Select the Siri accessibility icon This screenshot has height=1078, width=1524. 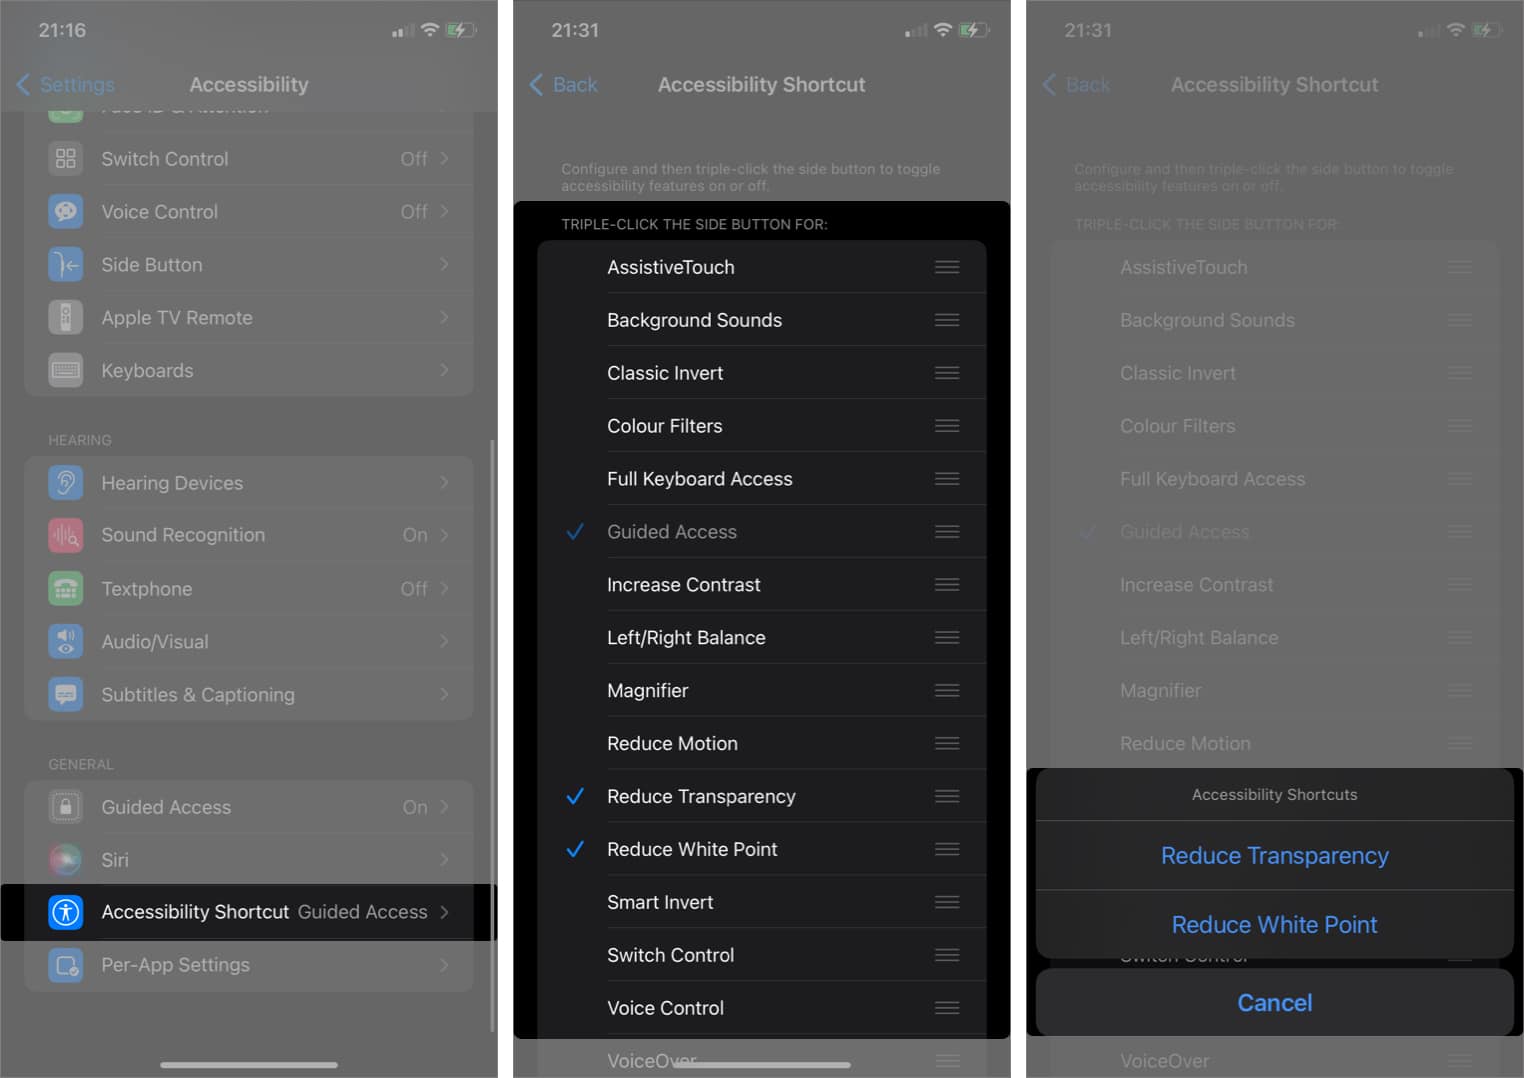65,859
